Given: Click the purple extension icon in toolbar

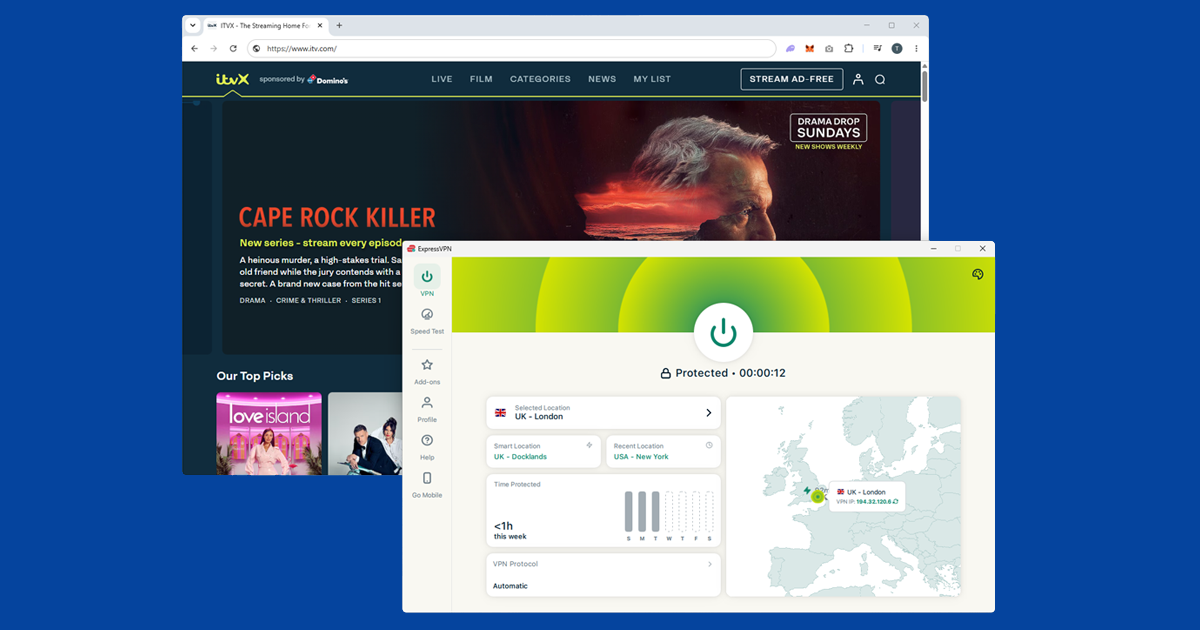Looking at the screenshot, I should click(x=790, y=48).
